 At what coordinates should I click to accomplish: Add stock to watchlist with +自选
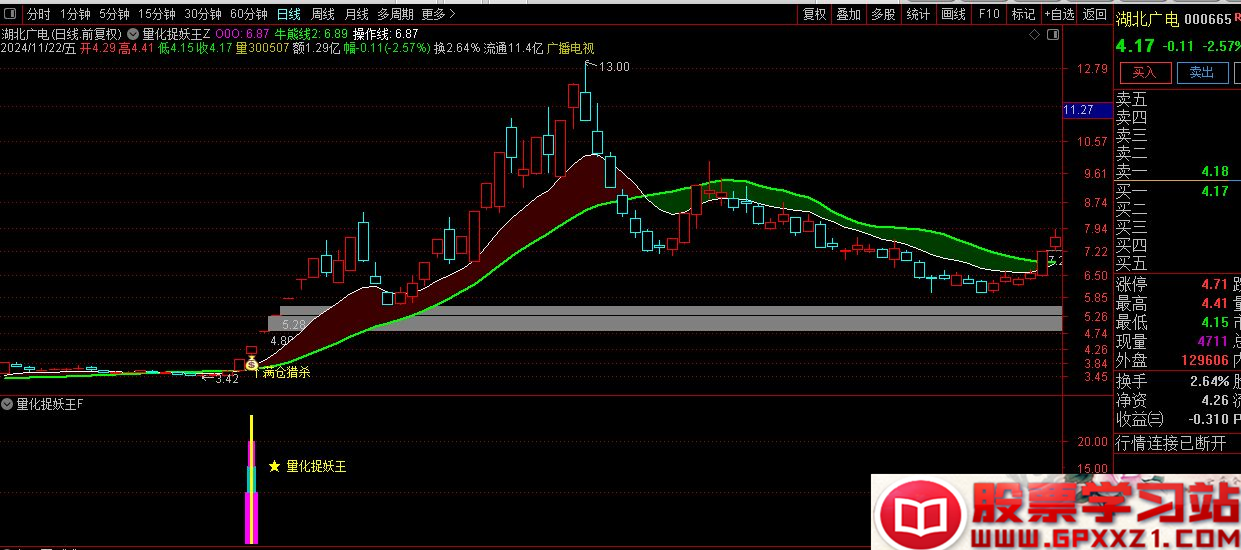(1059, 14)
